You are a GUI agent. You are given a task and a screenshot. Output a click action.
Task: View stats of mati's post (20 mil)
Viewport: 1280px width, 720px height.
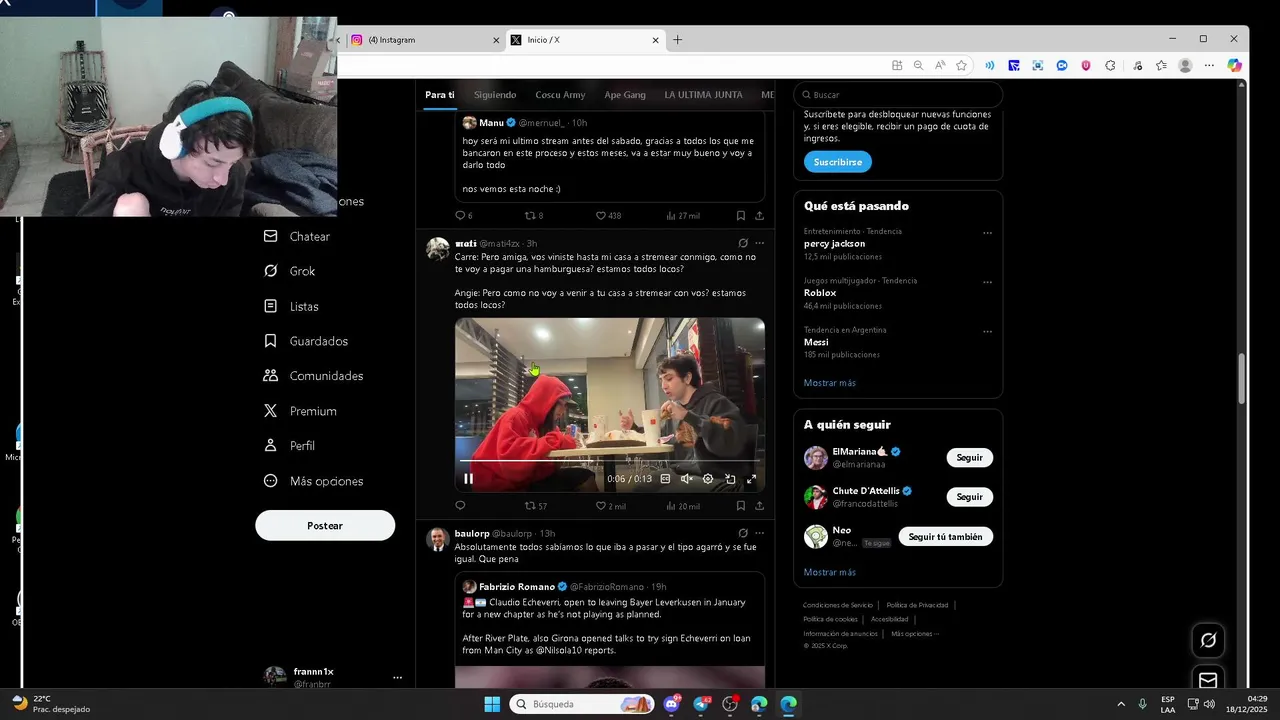683,506
